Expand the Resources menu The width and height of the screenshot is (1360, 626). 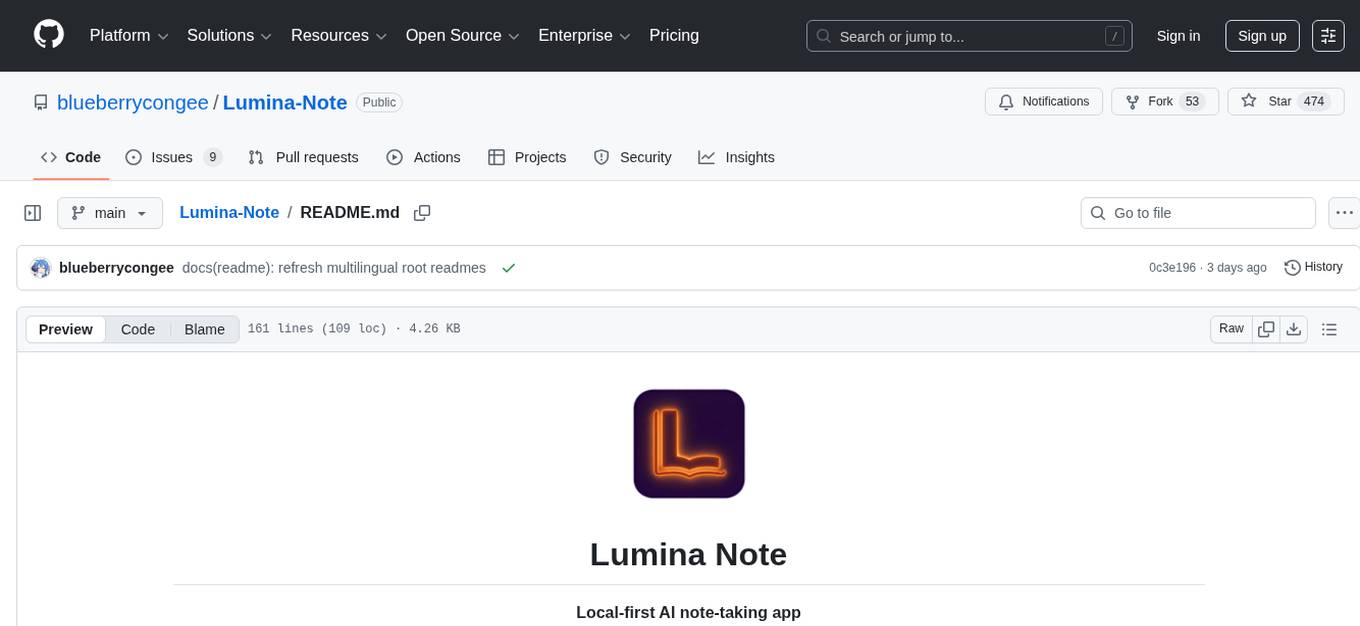tap(338, 35)
